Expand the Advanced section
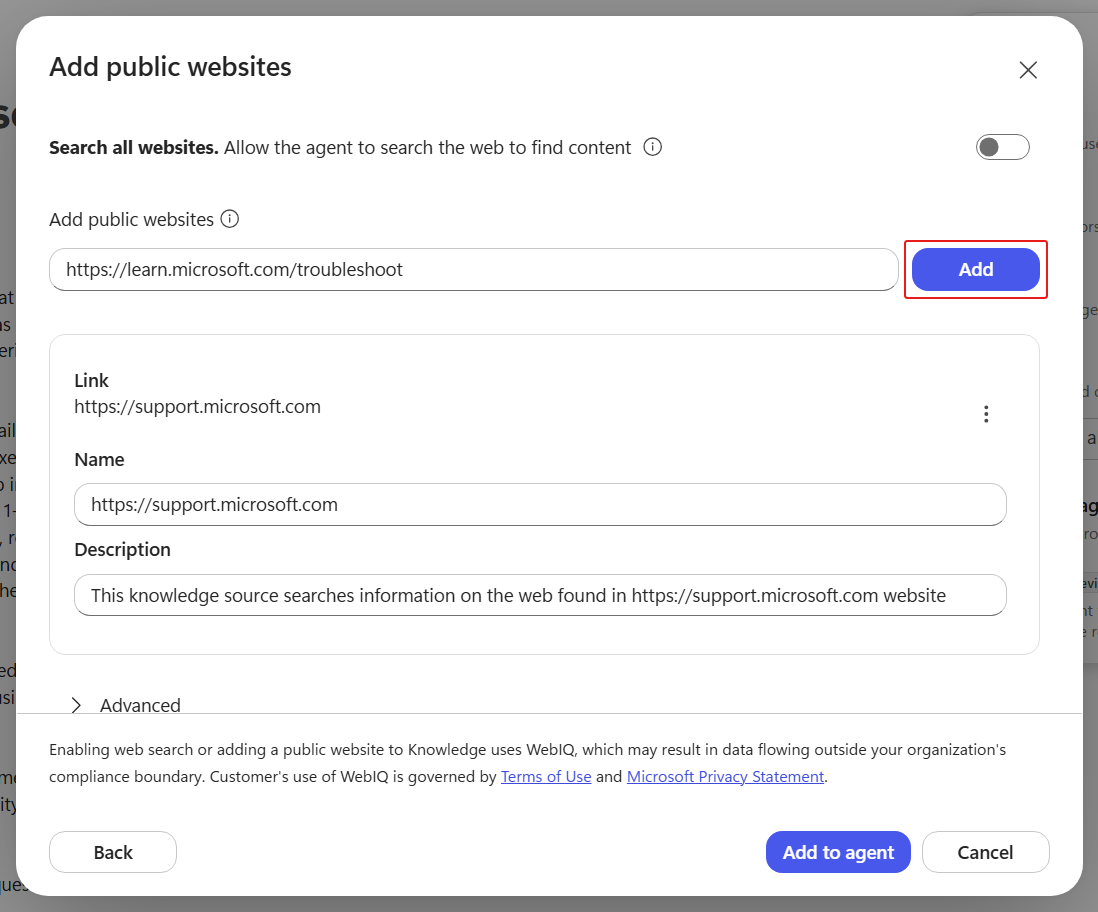1098x912 pixels. tap(126, 705)
